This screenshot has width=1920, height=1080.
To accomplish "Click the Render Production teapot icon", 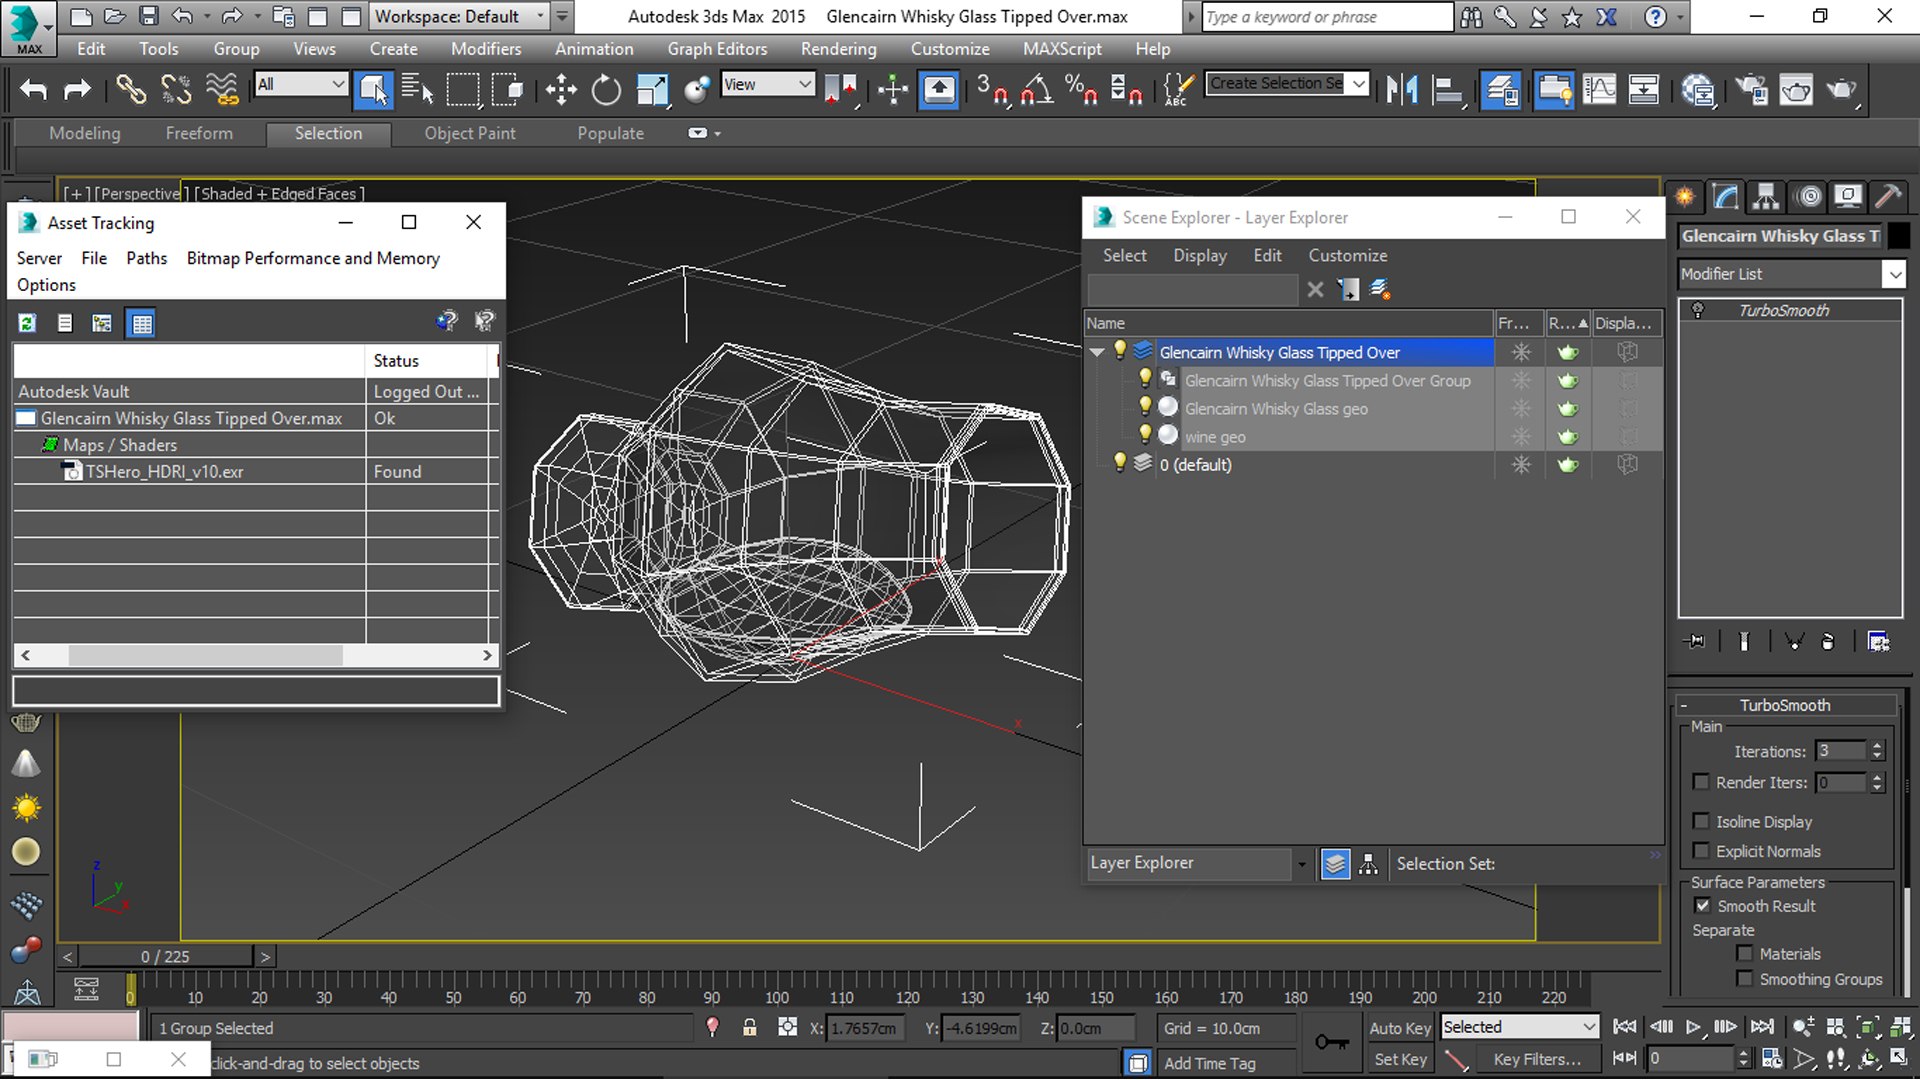I will click(1841, 90).
